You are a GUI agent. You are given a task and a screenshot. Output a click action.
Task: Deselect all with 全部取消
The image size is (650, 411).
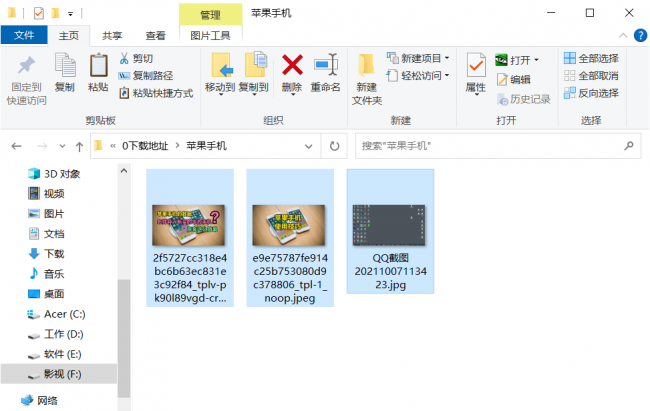click(x=592, y=75)
